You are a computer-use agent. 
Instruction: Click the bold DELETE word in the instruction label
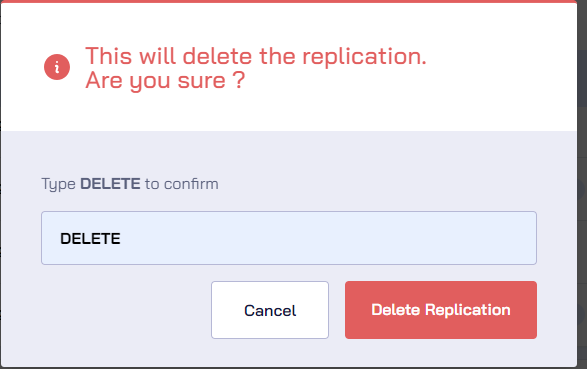(110, 184)
